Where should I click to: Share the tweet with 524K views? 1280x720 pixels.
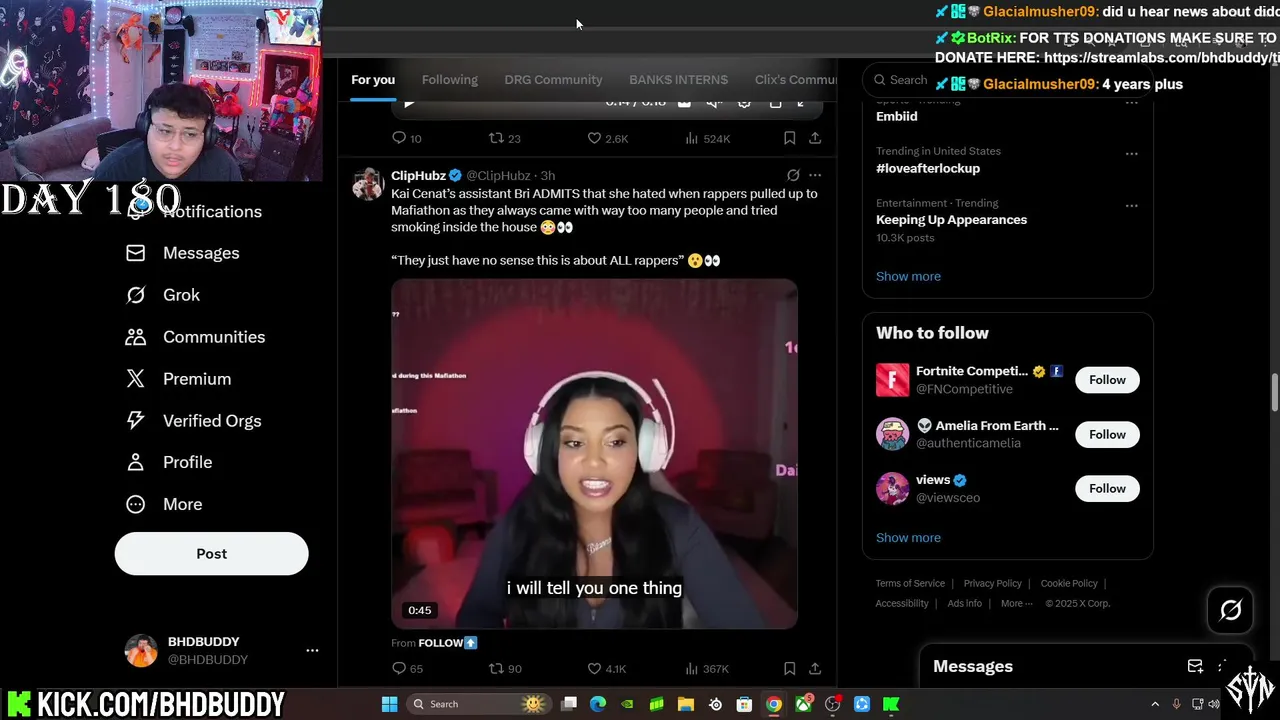(815, 138)
